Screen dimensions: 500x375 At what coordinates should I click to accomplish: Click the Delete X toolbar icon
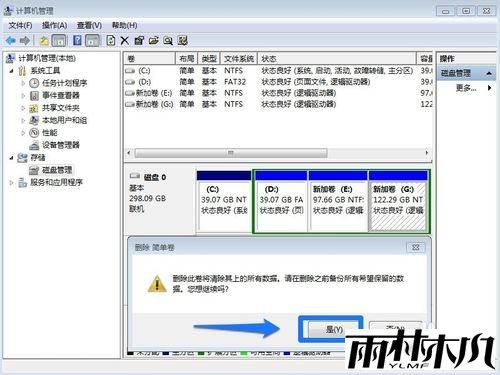[x=125, y=41]
